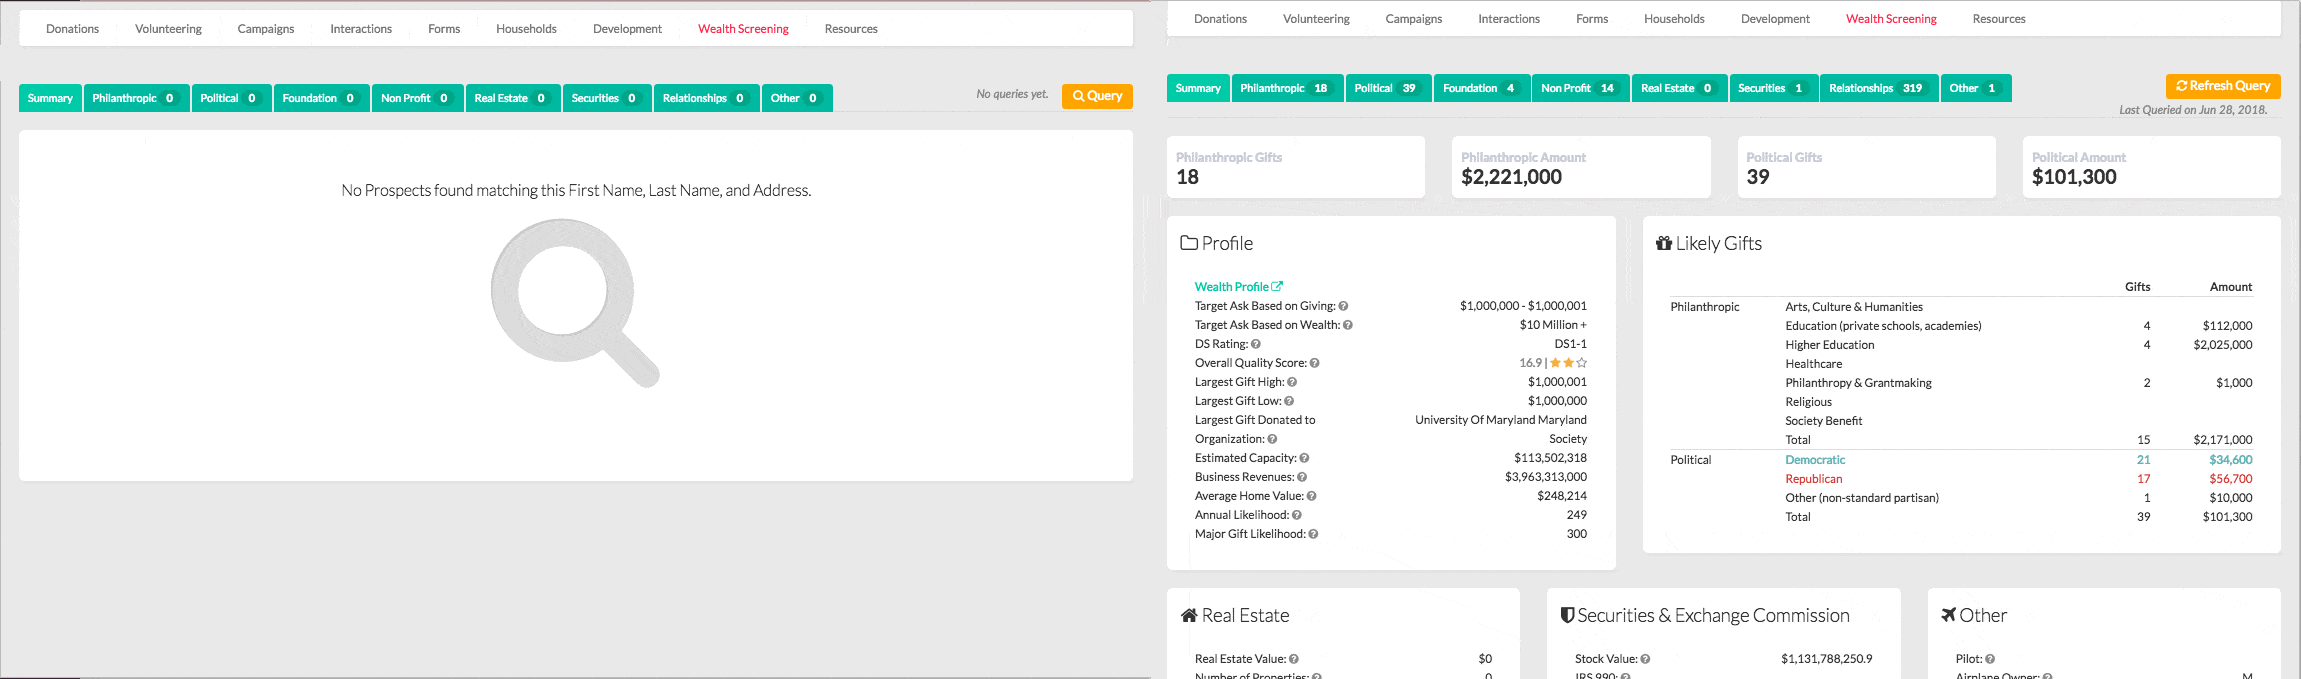This screenshot has width=2301, height=679.
Task: Open Summary tab in the No Prospects view
Action: 50,98
